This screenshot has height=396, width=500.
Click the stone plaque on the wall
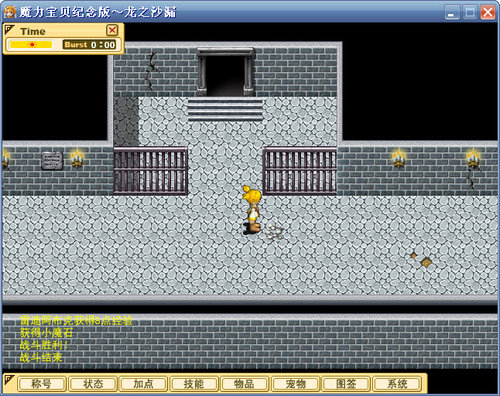[52, 160]
